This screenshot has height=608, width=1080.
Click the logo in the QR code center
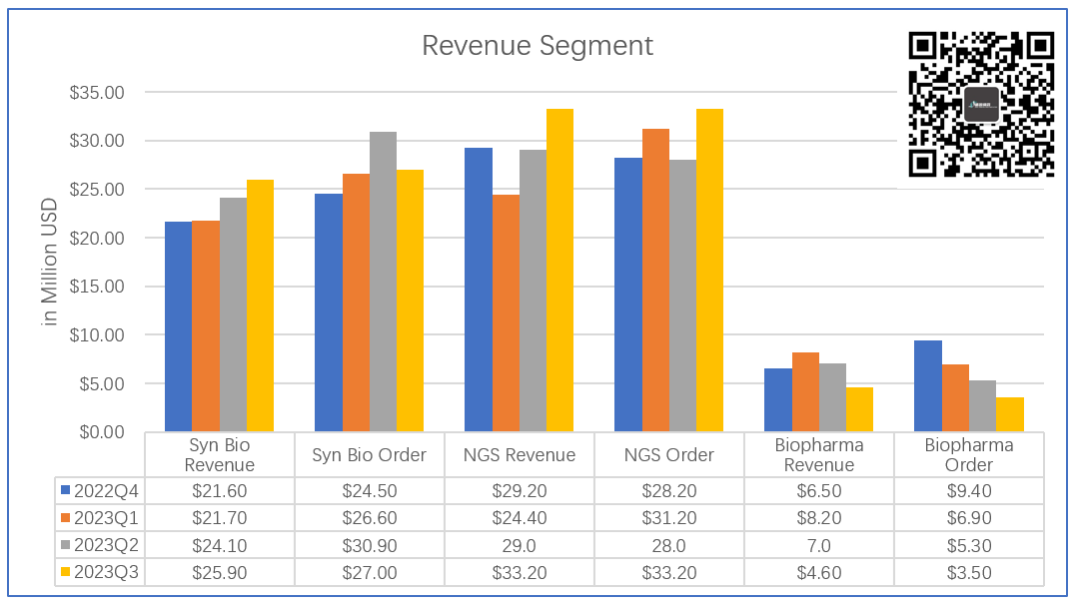(981, 104)
